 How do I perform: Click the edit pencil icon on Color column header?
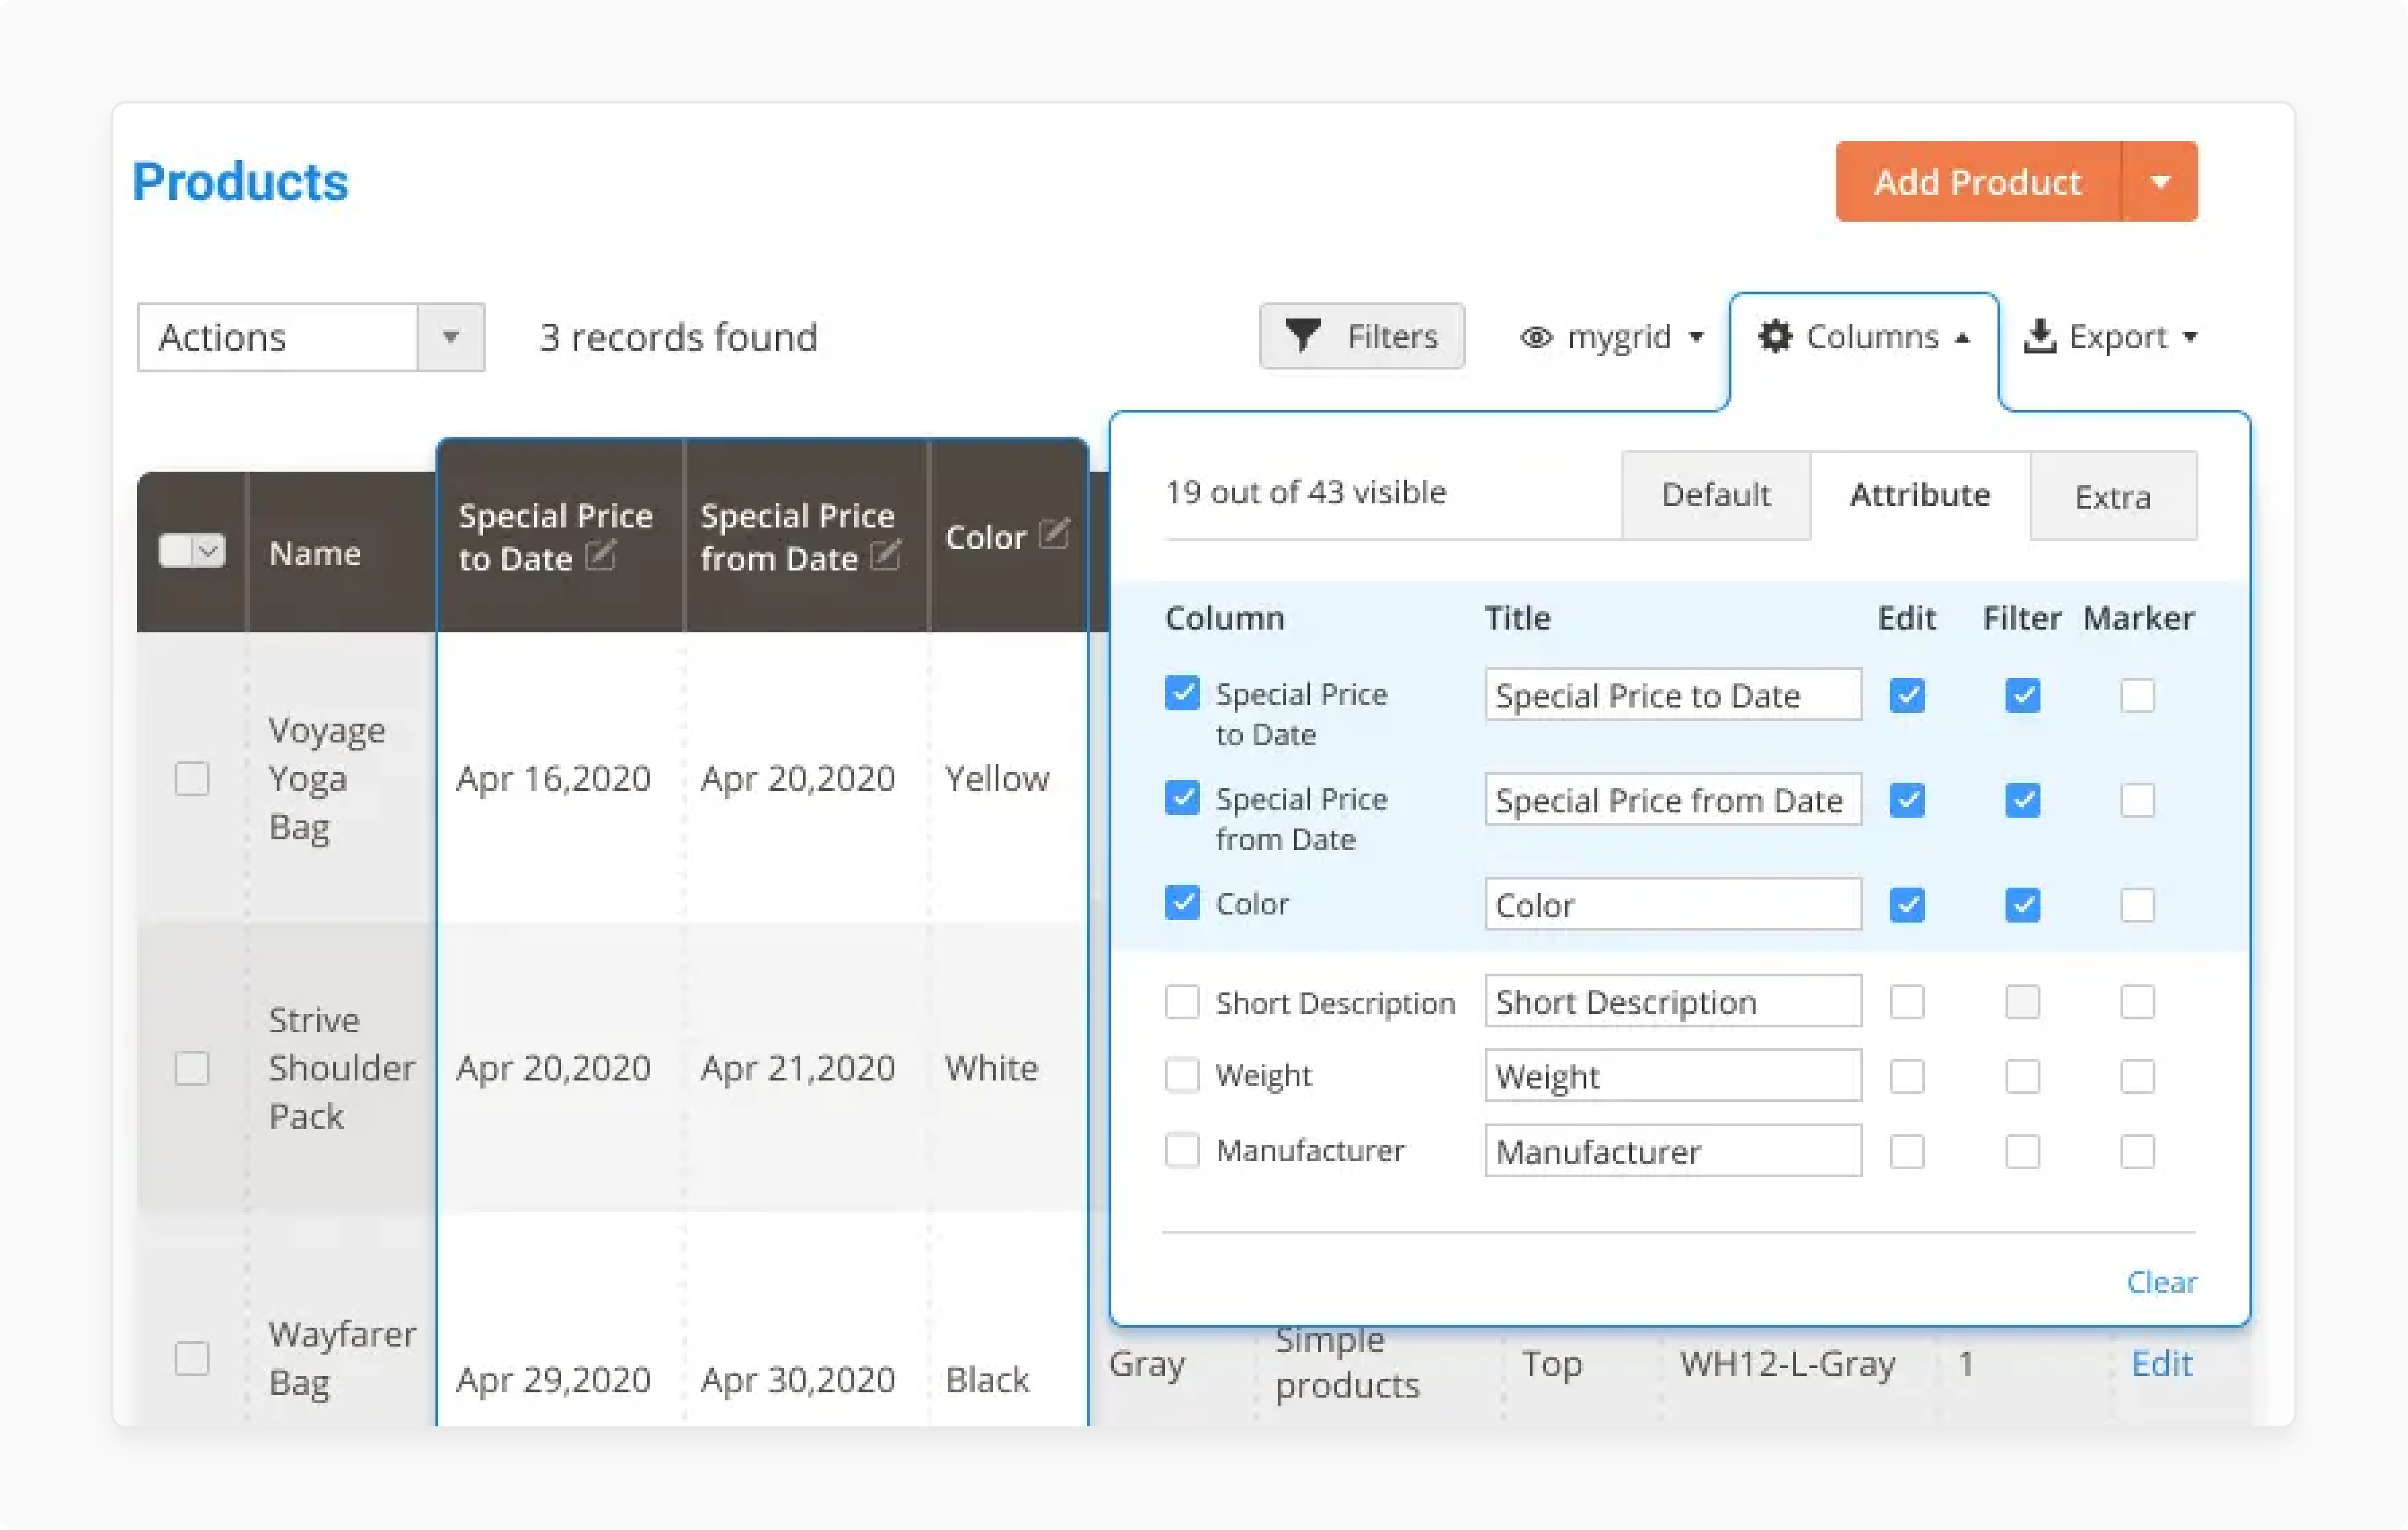[1054, 533]
